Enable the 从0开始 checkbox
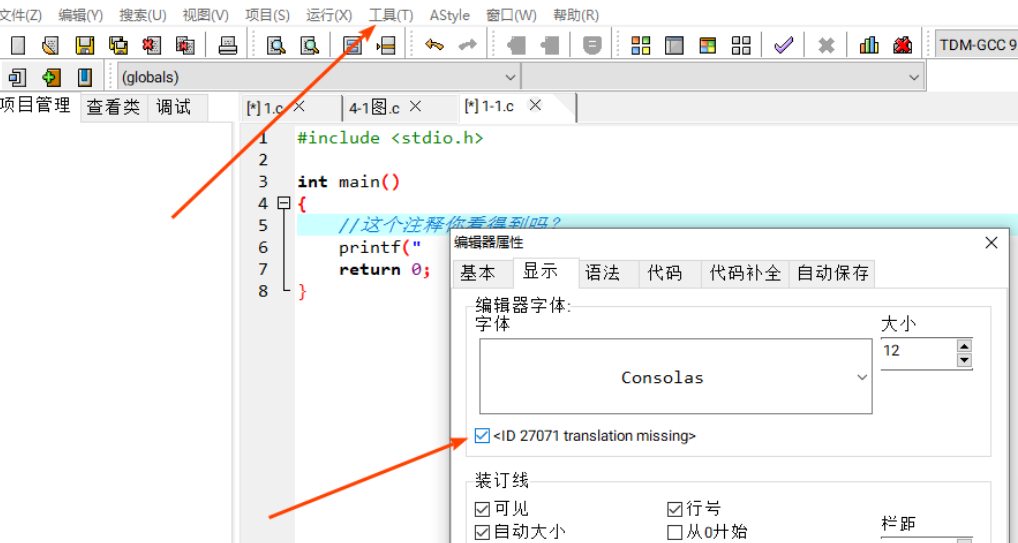Viewport: 1018px width, 543px height. coord(675,533)
